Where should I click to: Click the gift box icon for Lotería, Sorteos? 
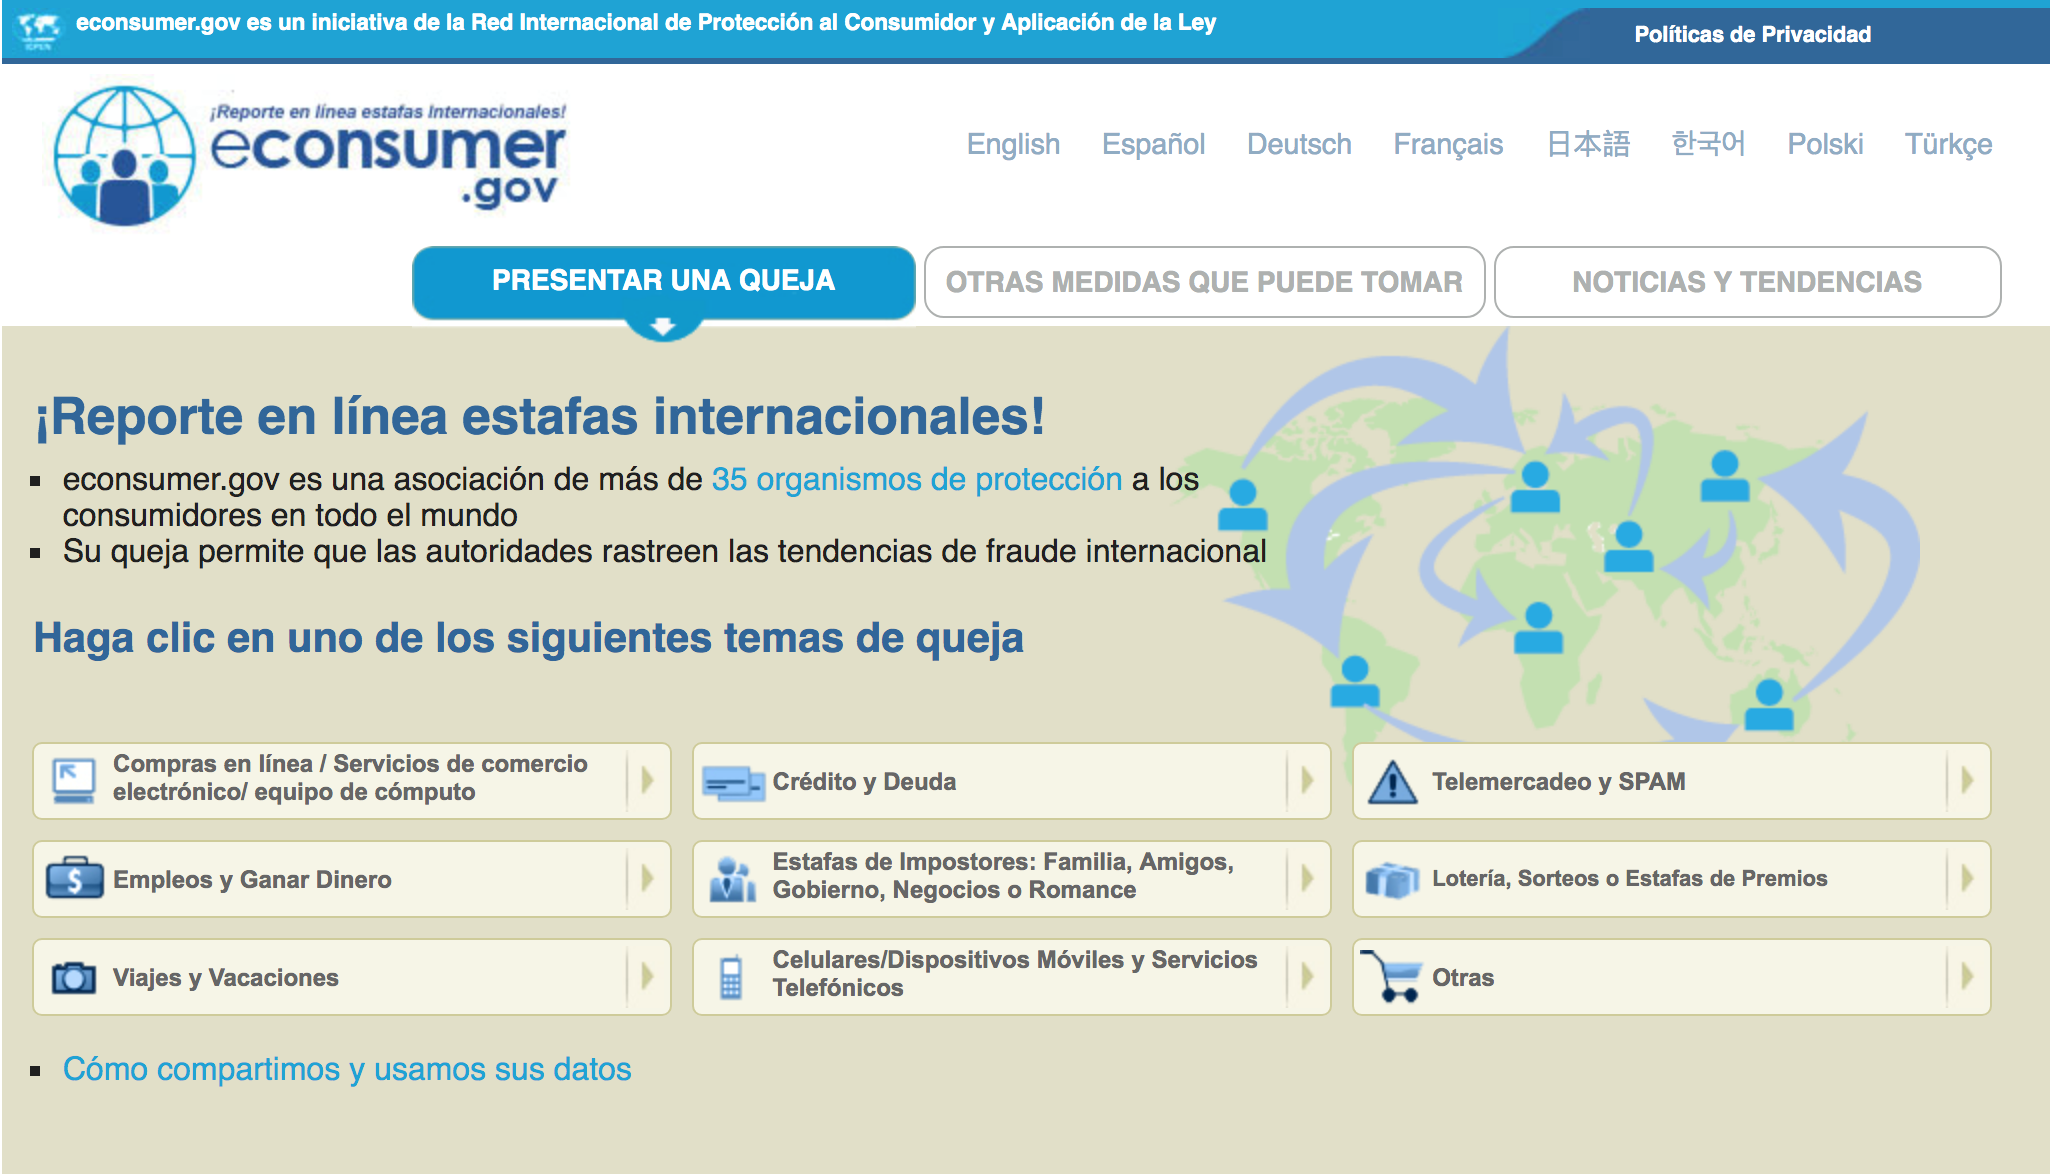[1392, 879]
